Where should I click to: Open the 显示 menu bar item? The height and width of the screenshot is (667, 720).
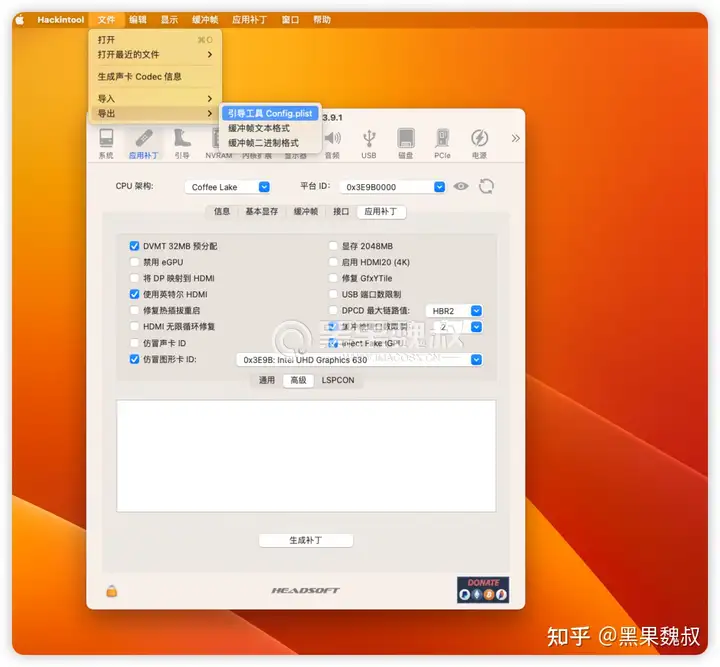tap(169, 20)
